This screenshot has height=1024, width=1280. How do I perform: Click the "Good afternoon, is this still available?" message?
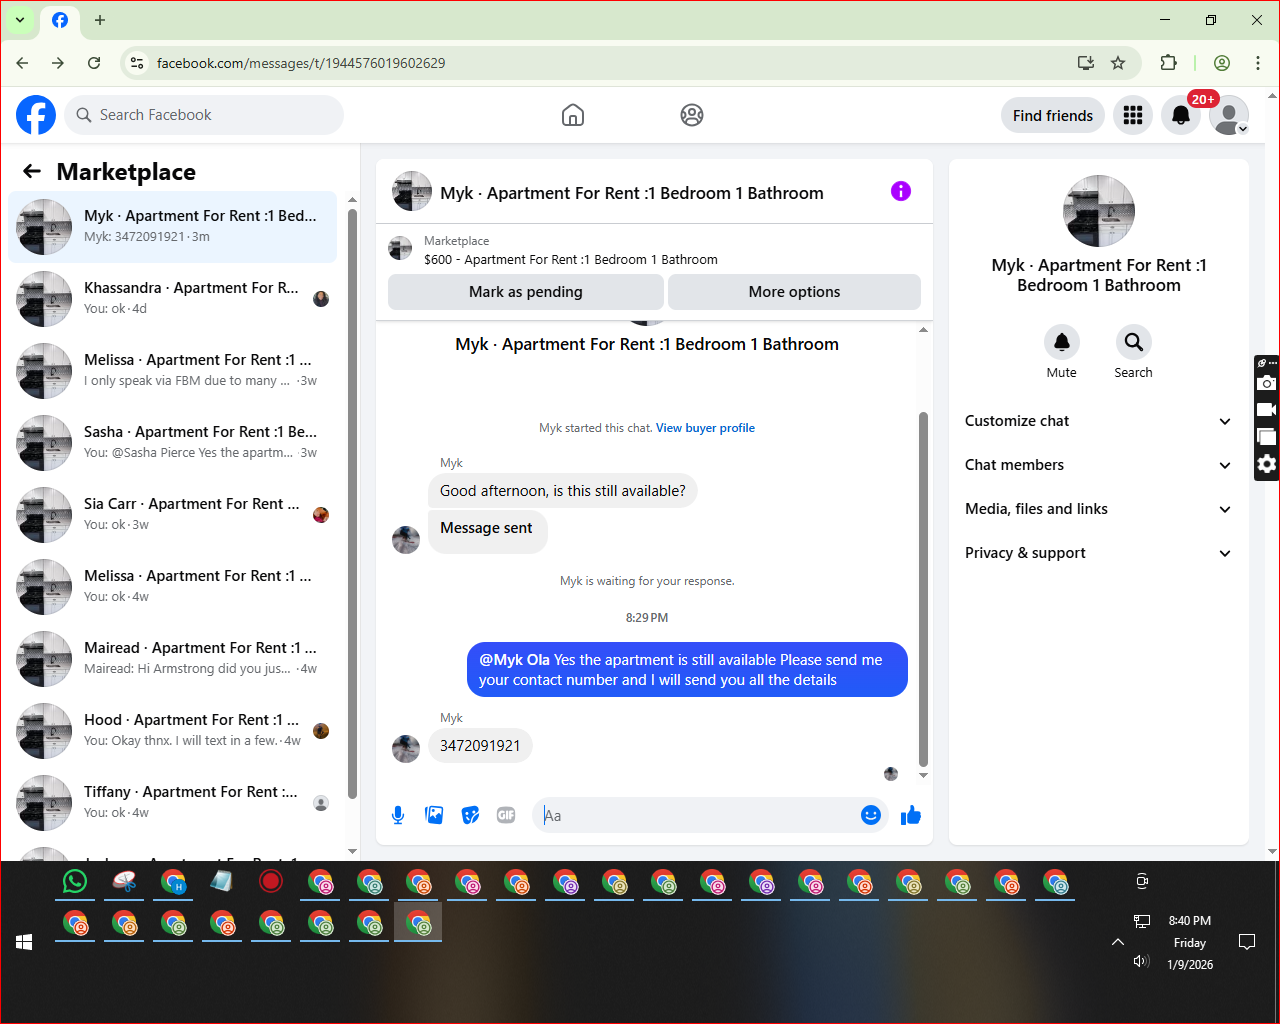[563, 491]
